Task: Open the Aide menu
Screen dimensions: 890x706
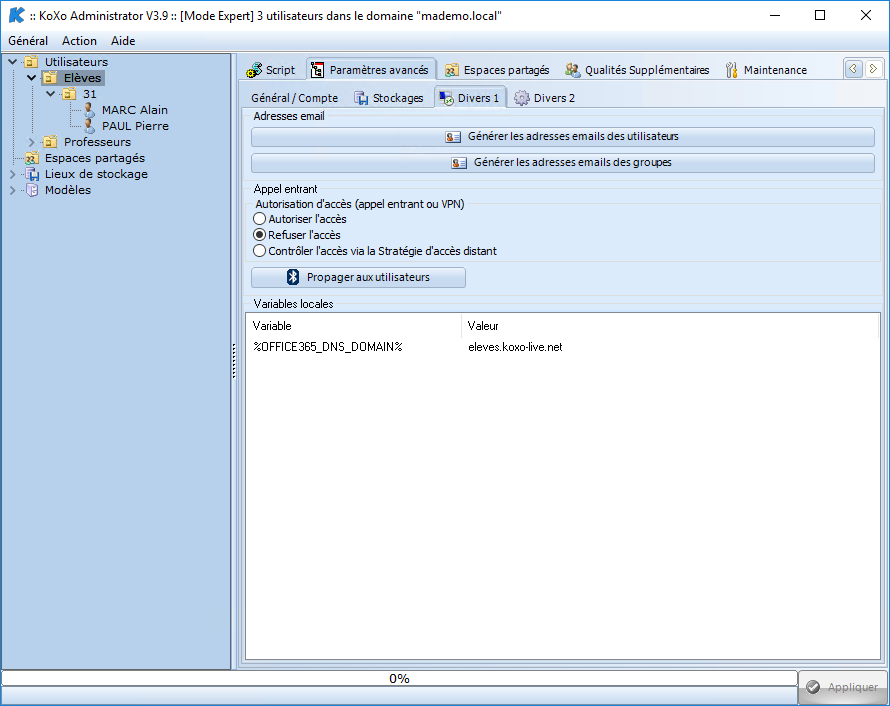Action: [x=123, y=41]
